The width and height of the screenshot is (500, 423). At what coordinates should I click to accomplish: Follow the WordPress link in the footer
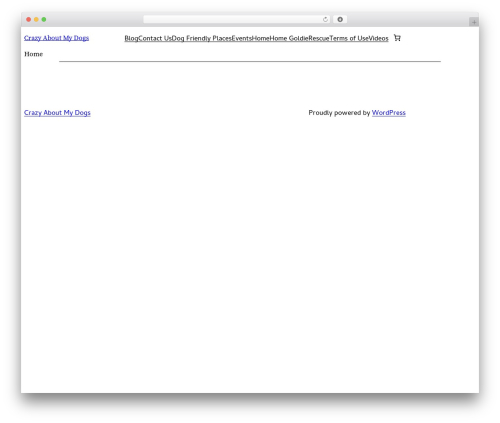389,113
